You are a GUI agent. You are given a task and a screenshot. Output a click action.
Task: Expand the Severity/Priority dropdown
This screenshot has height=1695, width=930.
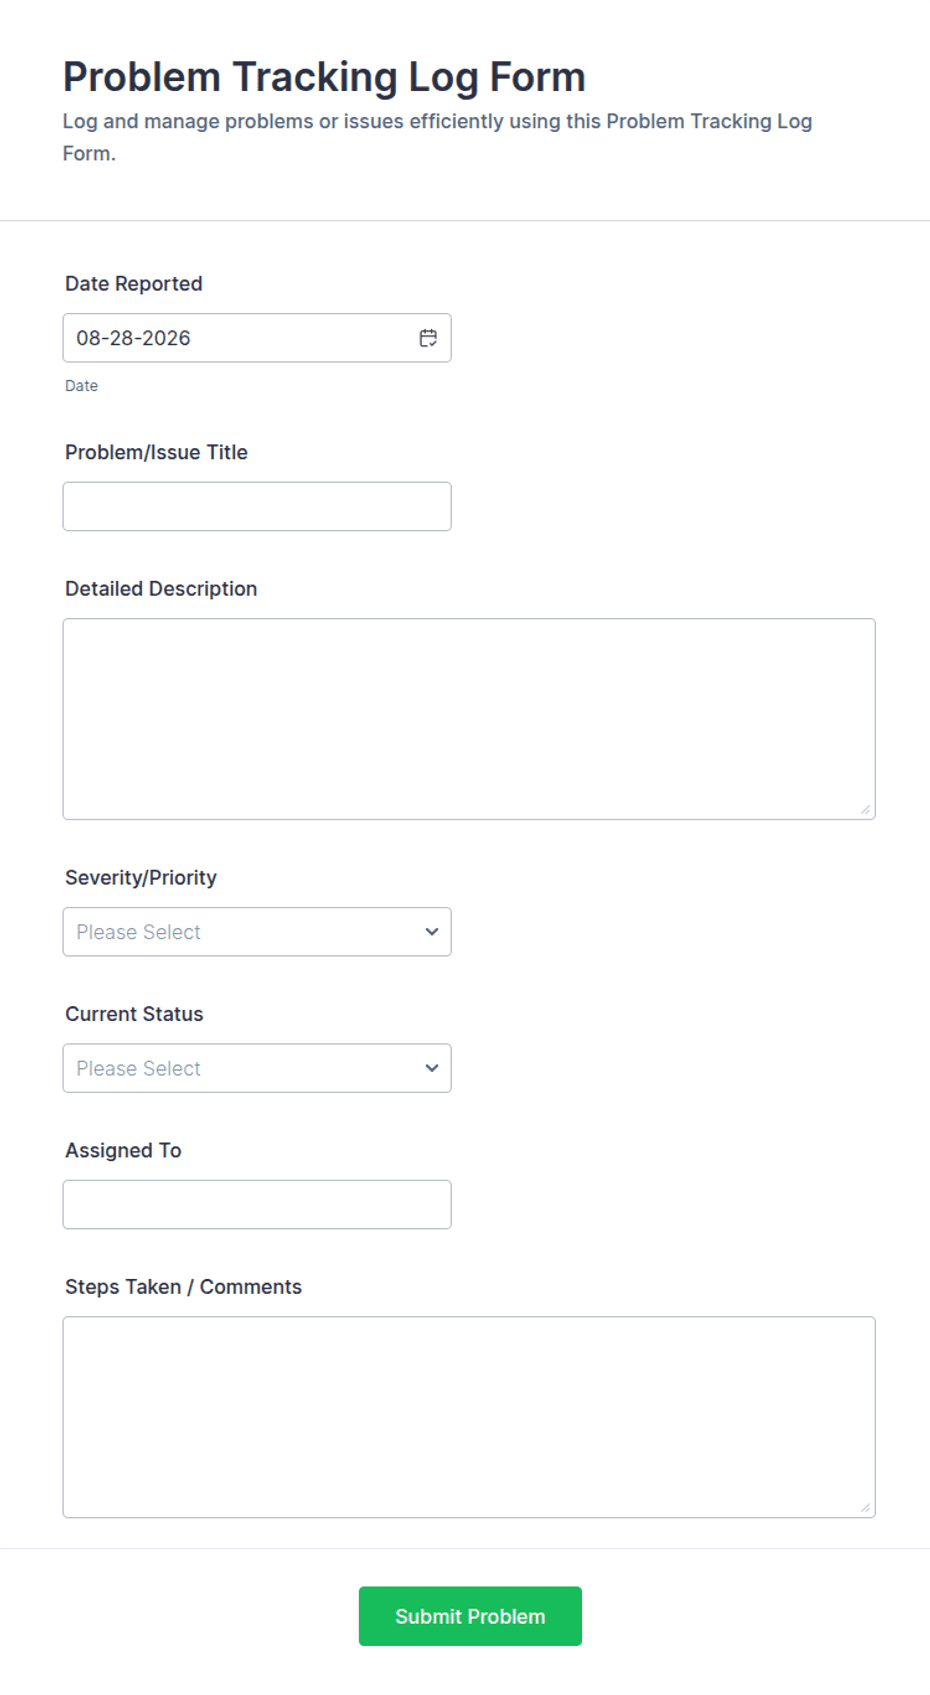257,932
